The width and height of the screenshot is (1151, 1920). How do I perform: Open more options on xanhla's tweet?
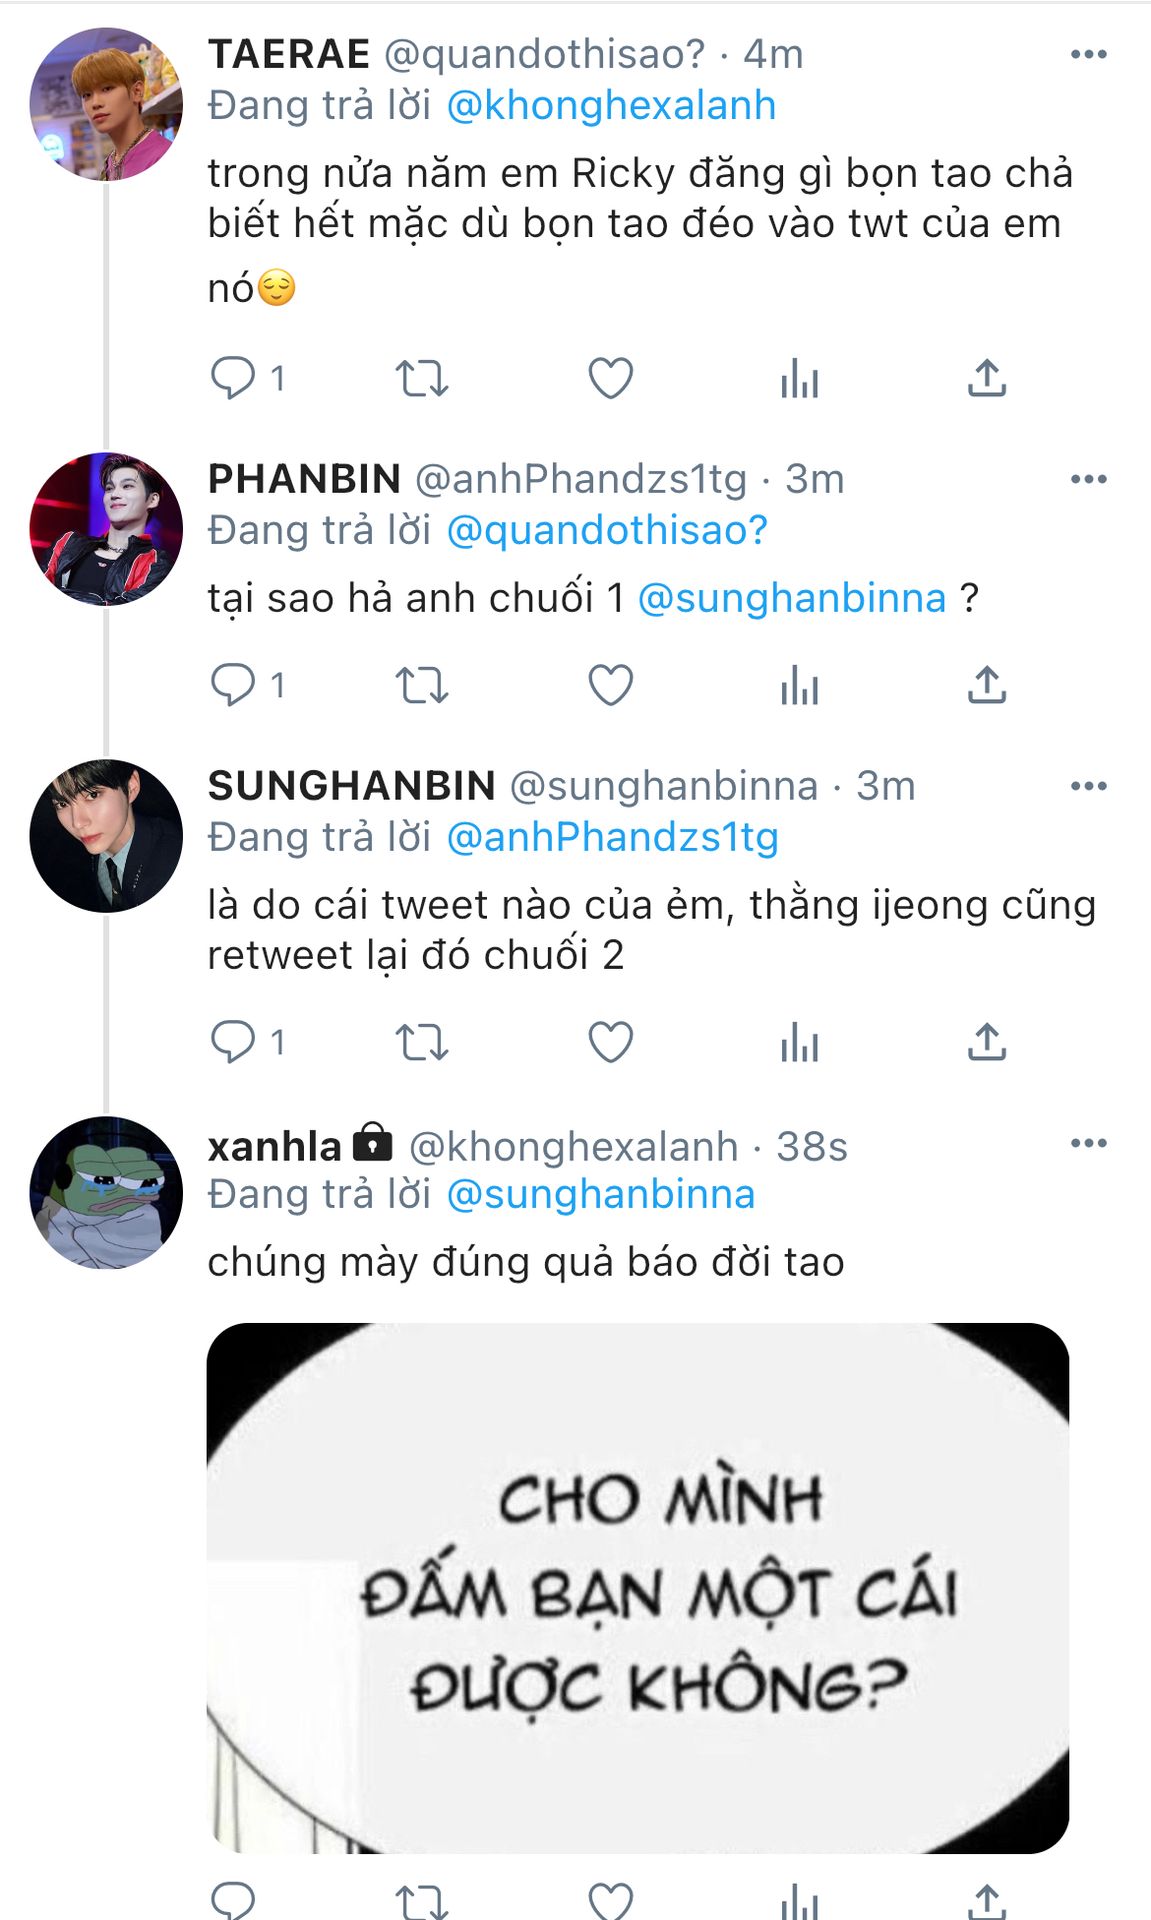1088,1143
